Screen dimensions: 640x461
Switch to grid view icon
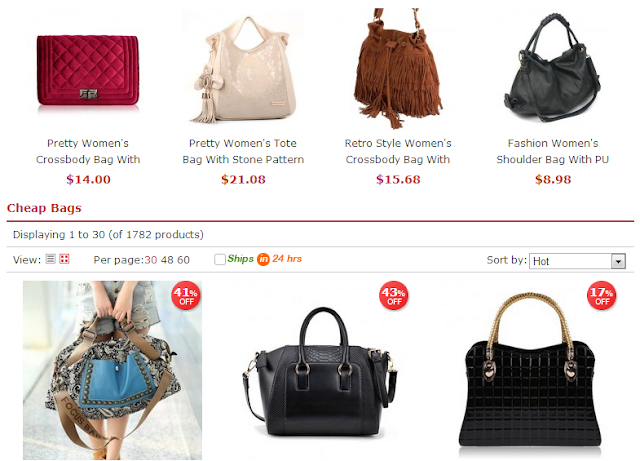tap(64, 259)
